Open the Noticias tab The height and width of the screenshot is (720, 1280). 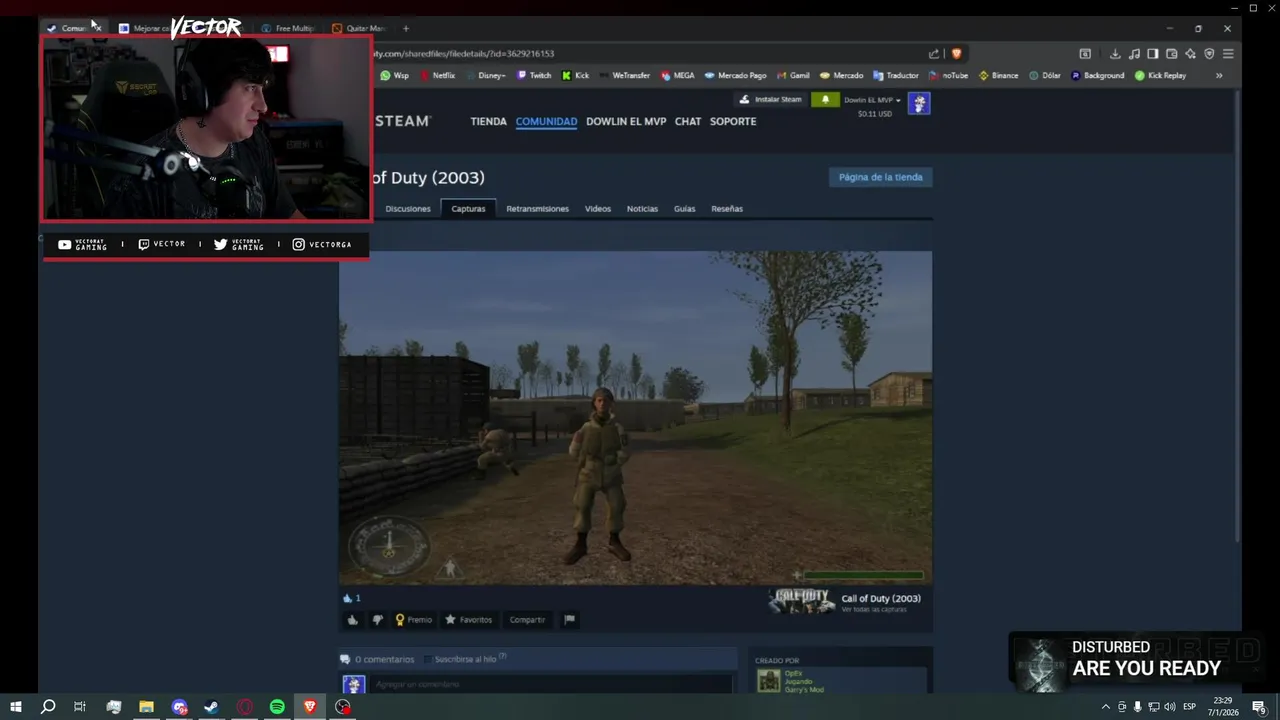point(642,209)
